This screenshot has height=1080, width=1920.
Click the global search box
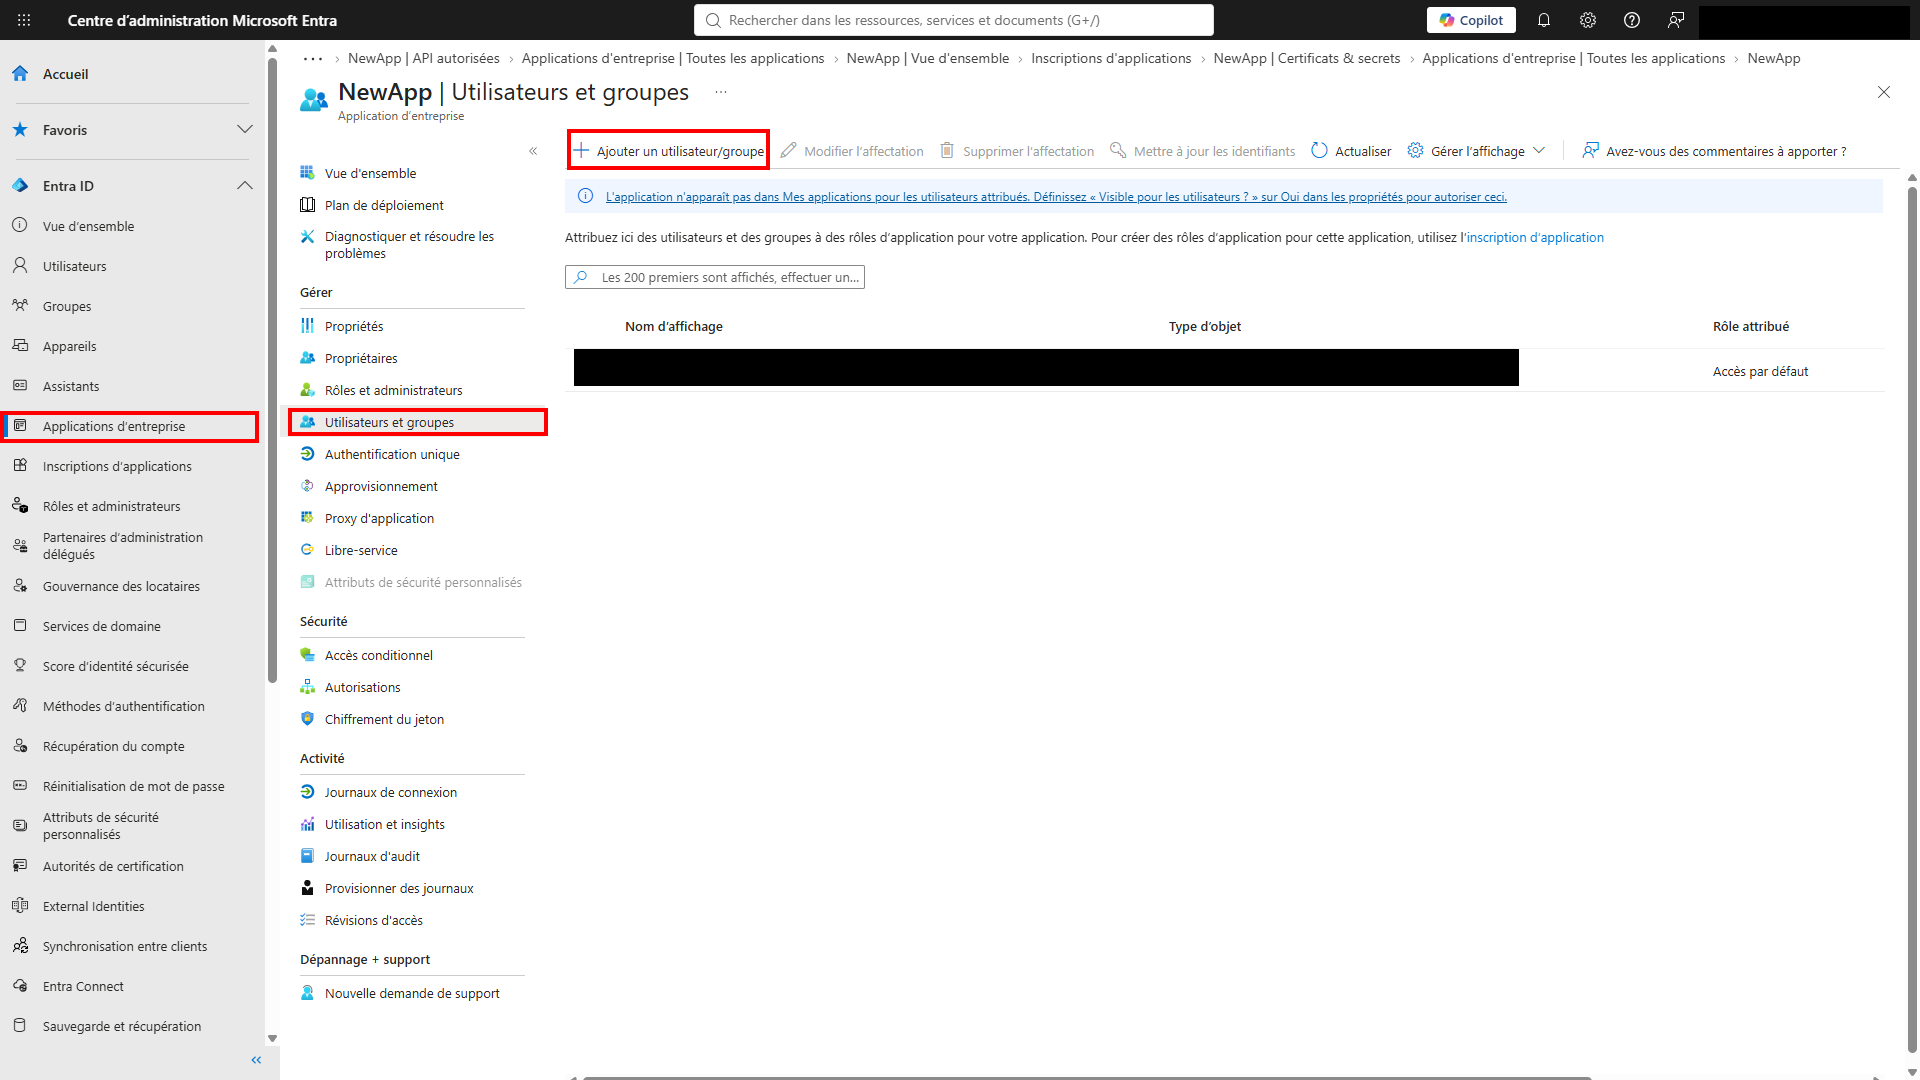pos(954,20)
